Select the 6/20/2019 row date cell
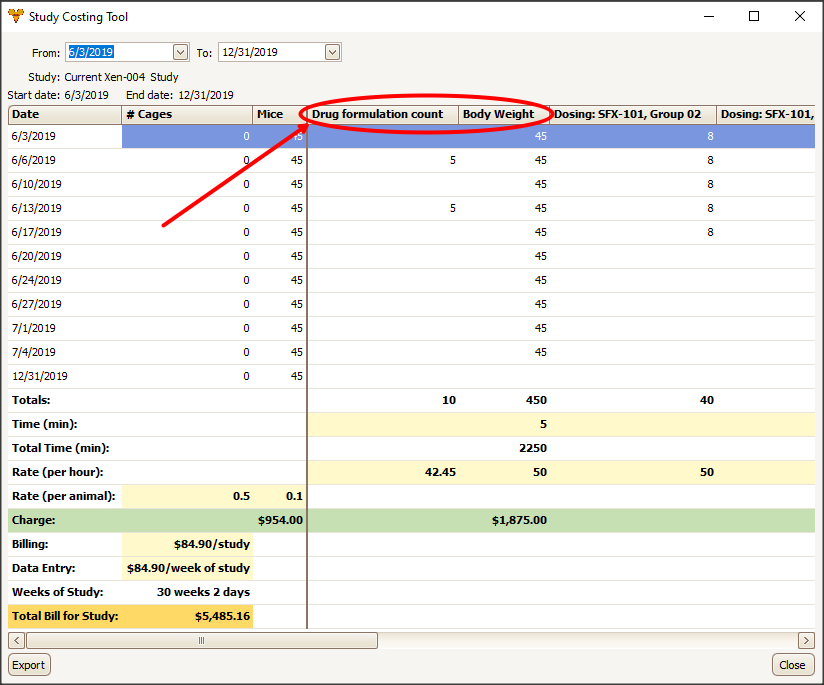This screenshot has width=824, height=685. tap(65, 257)
